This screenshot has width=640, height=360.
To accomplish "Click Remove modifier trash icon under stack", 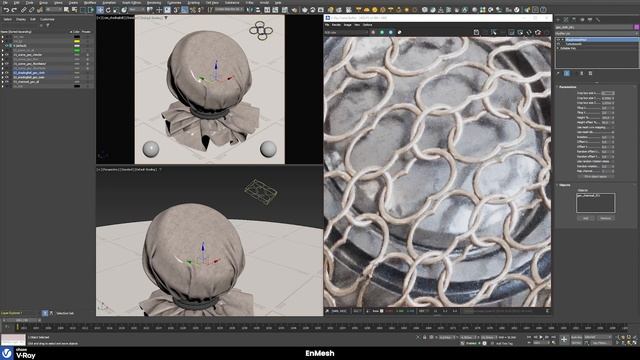I will (x=582, y=73).
